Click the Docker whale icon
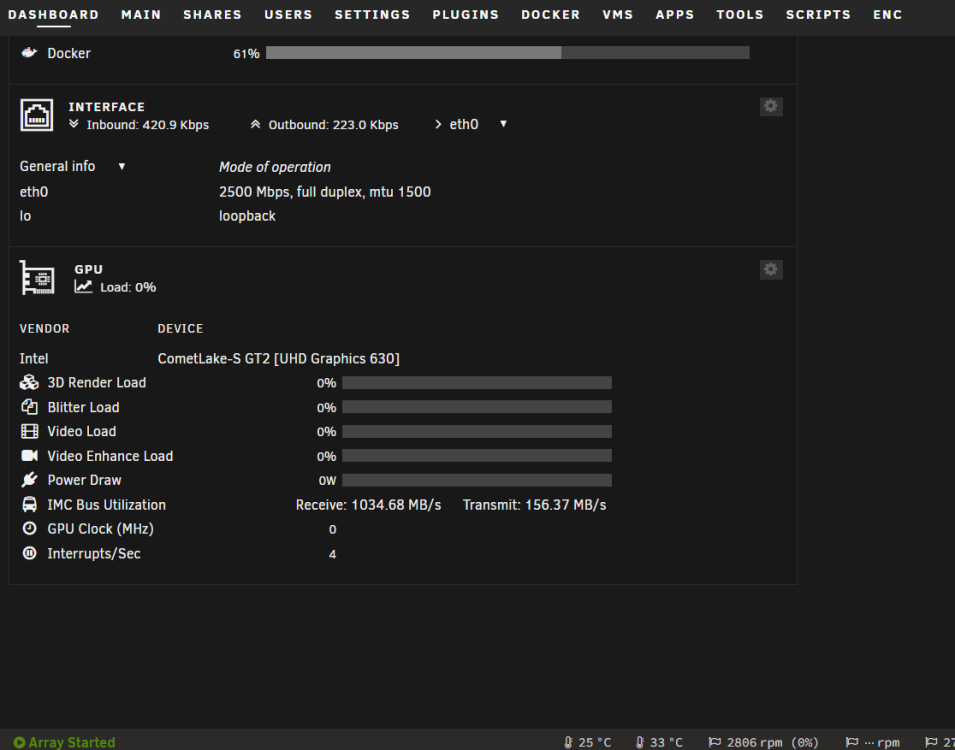Viewport: 955px width, 750px height. 29,53
